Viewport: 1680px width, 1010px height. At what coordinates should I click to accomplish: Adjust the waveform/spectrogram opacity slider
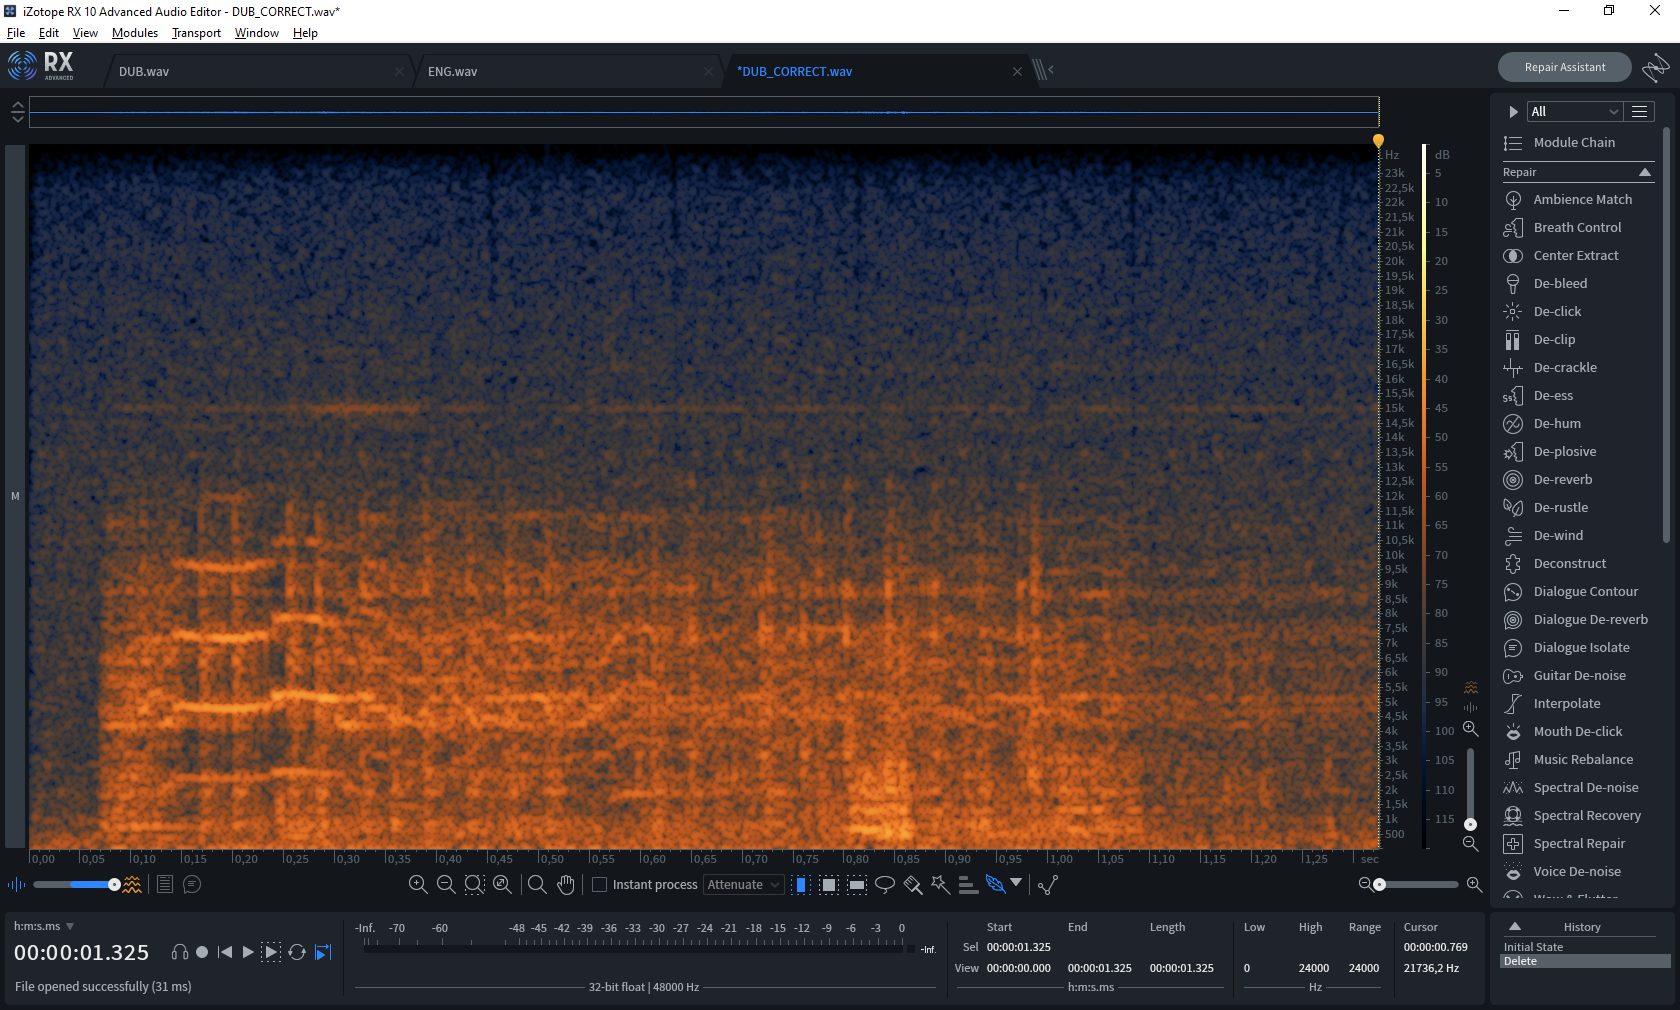[114, 884]
